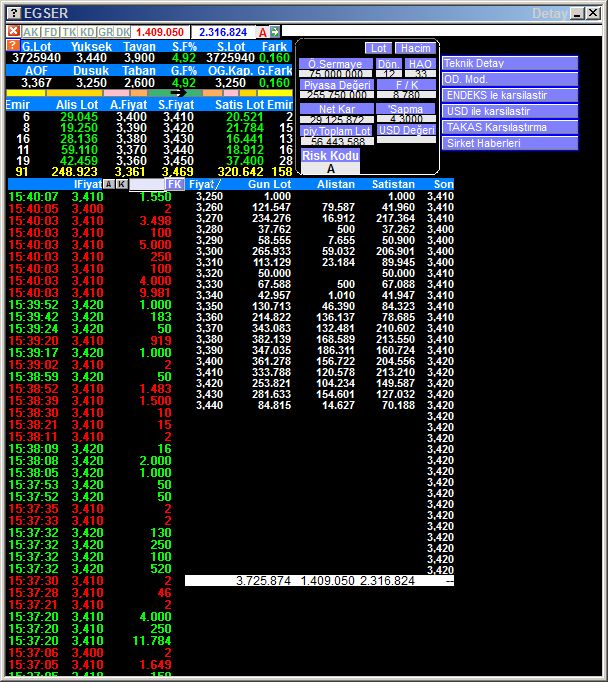This screenshot has height=682, width=608.
Task: Toggle the KD toolbar button
Action: click(x=87, y=32)
